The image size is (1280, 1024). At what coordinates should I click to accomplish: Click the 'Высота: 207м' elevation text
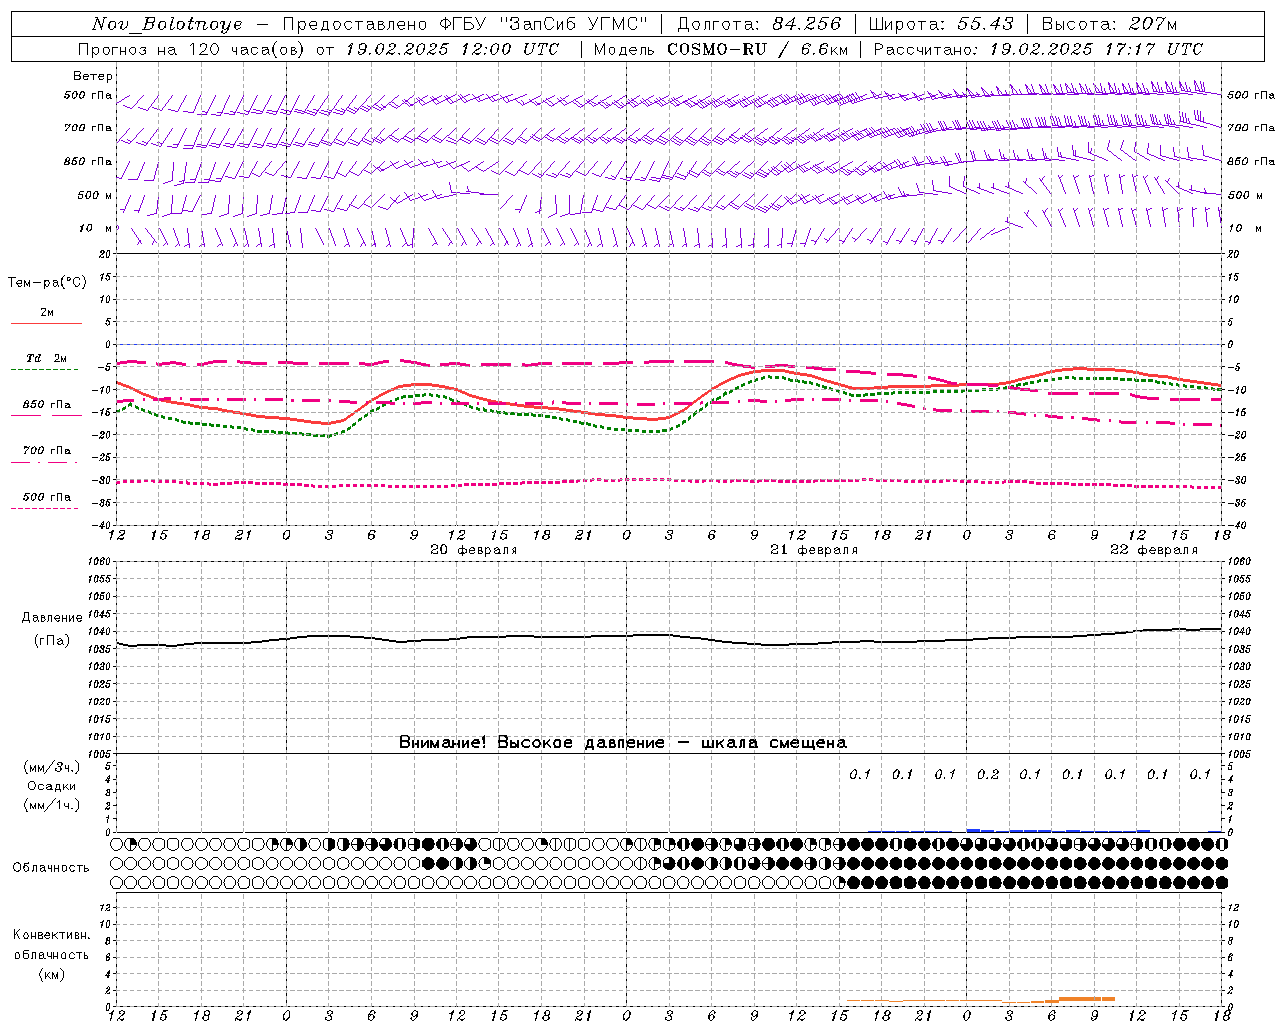click(x=1109, y=24)
